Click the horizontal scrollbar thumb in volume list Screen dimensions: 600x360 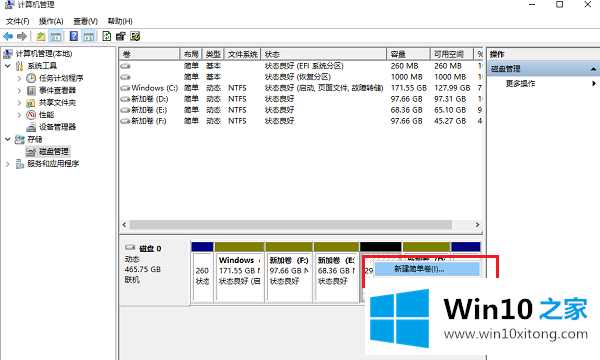[291, 225]
